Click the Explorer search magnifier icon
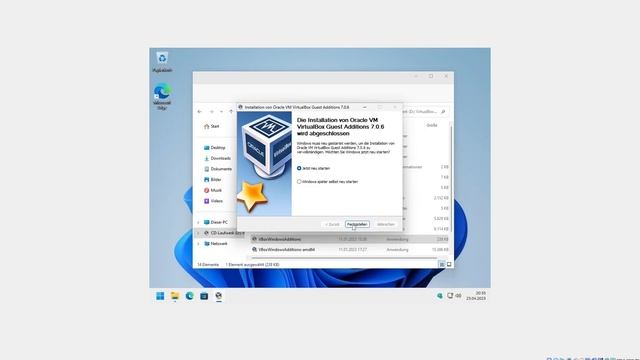This screenshot has height=360, width=640. click(x=443, y=111)
